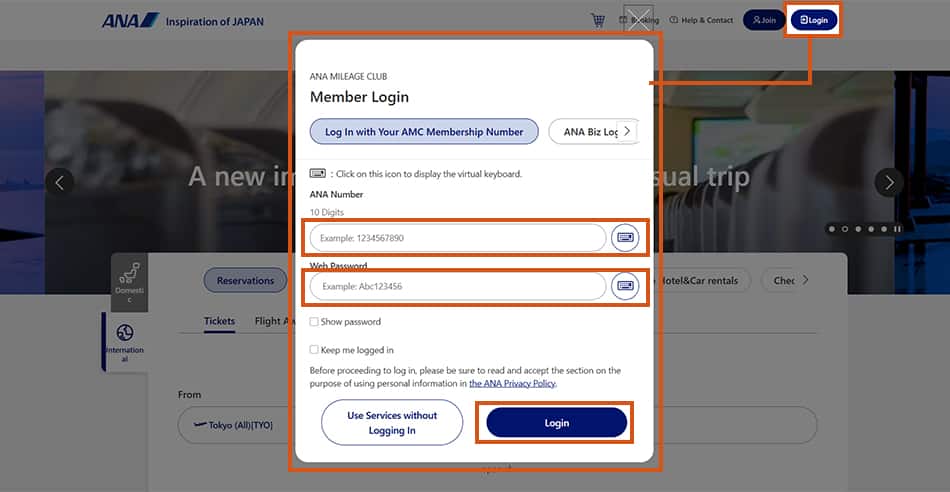Close the Member Login dialog
The height and width of the screenshot is (492, 950).
pos(638,19)
